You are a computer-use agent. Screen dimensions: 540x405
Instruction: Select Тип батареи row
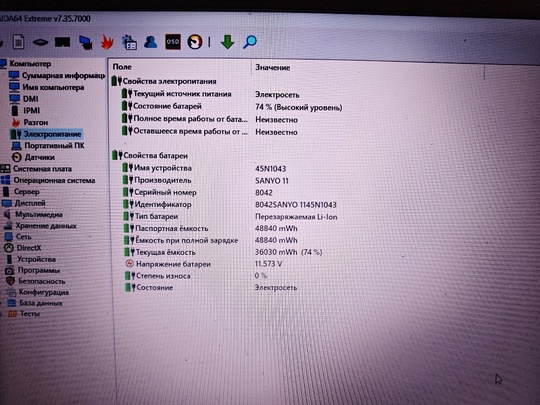pyautogui.click(x=230, y=216)
